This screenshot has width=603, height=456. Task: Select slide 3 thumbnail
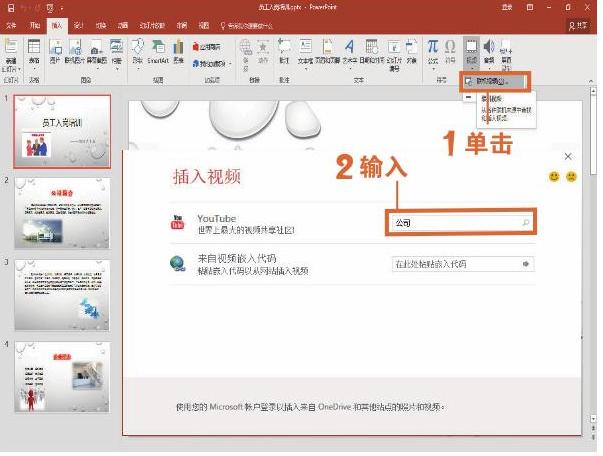pos(62,295)
